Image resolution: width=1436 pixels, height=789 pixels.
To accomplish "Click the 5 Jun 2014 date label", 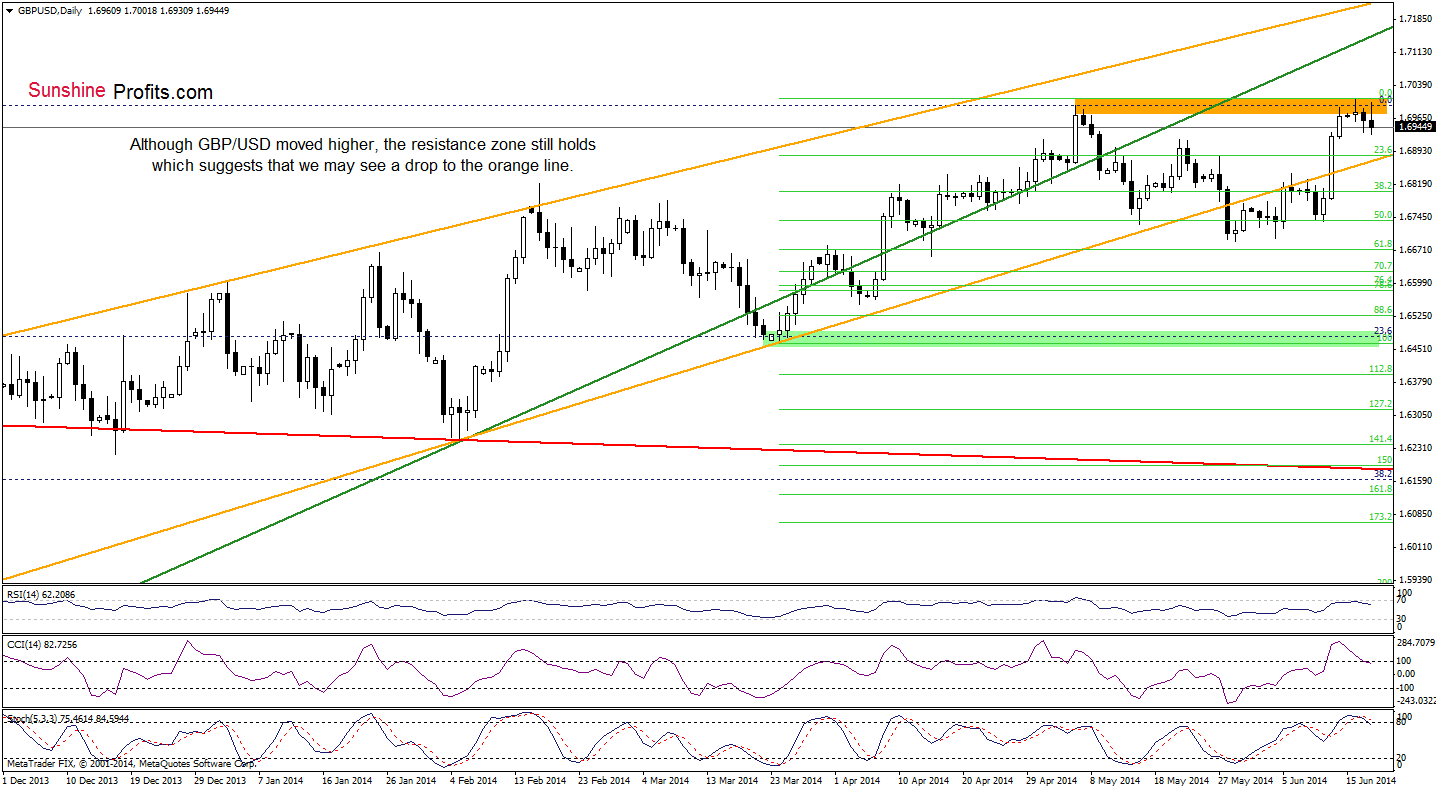I will 1307,780.
